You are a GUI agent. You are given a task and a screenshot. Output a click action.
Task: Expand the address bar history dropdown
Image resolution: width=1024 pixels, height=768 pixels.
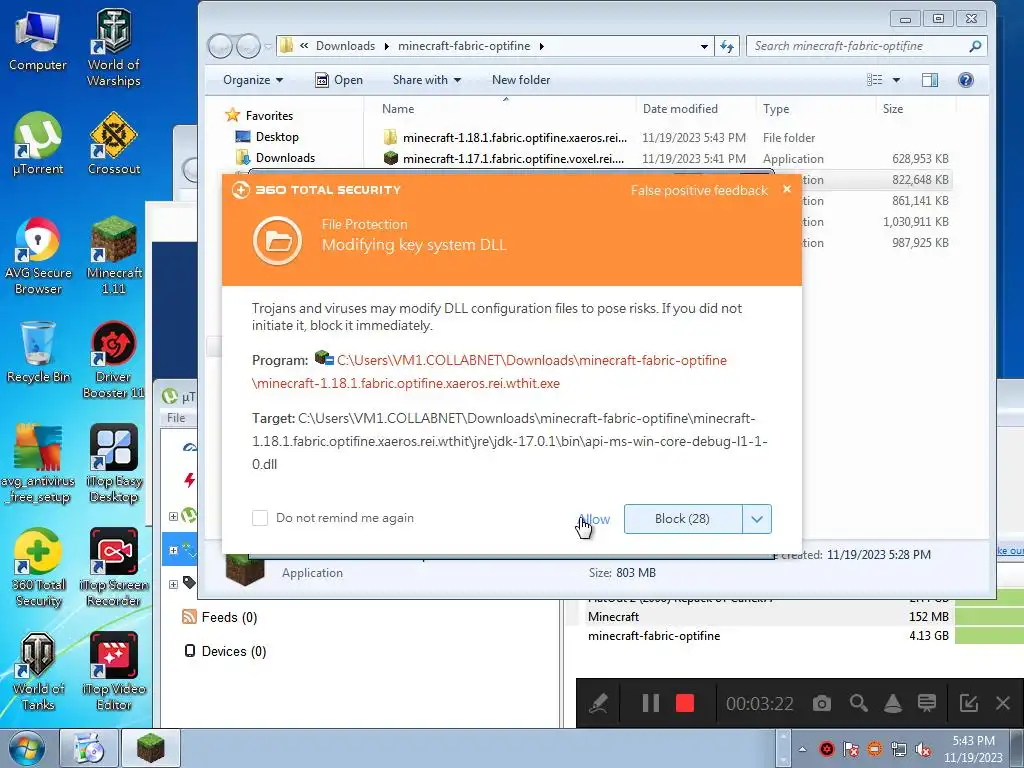coord(704,46)
